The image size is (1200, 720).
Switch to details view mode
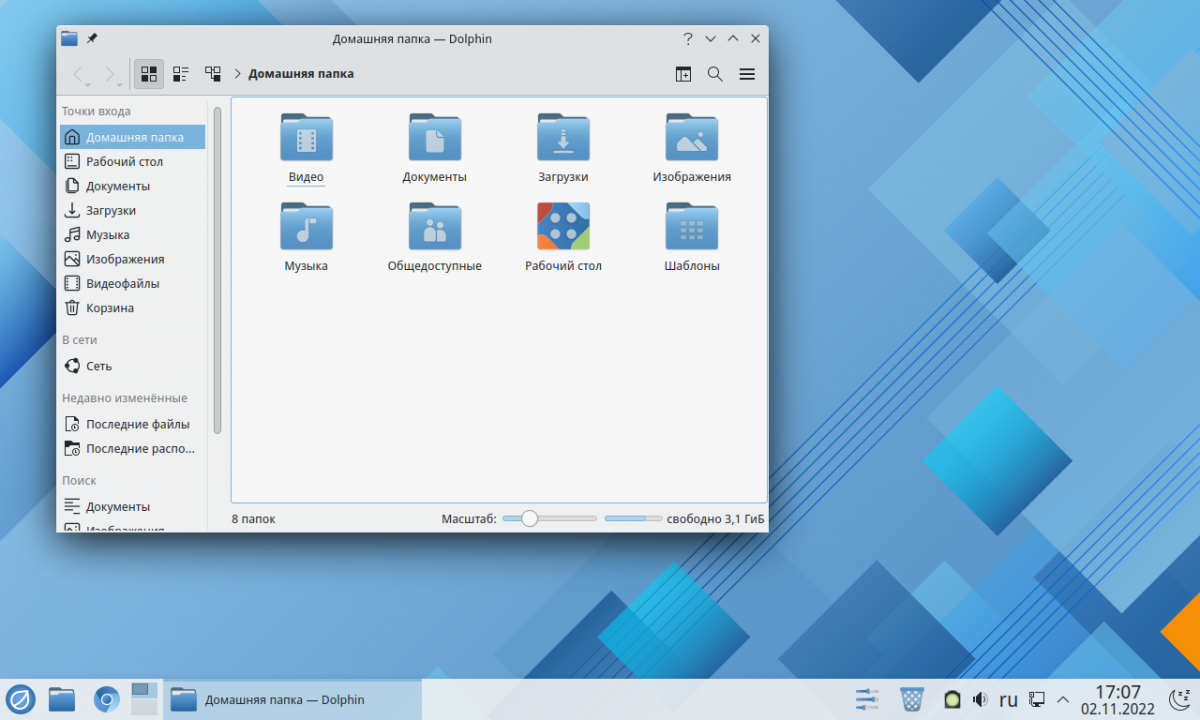(180, 73)
